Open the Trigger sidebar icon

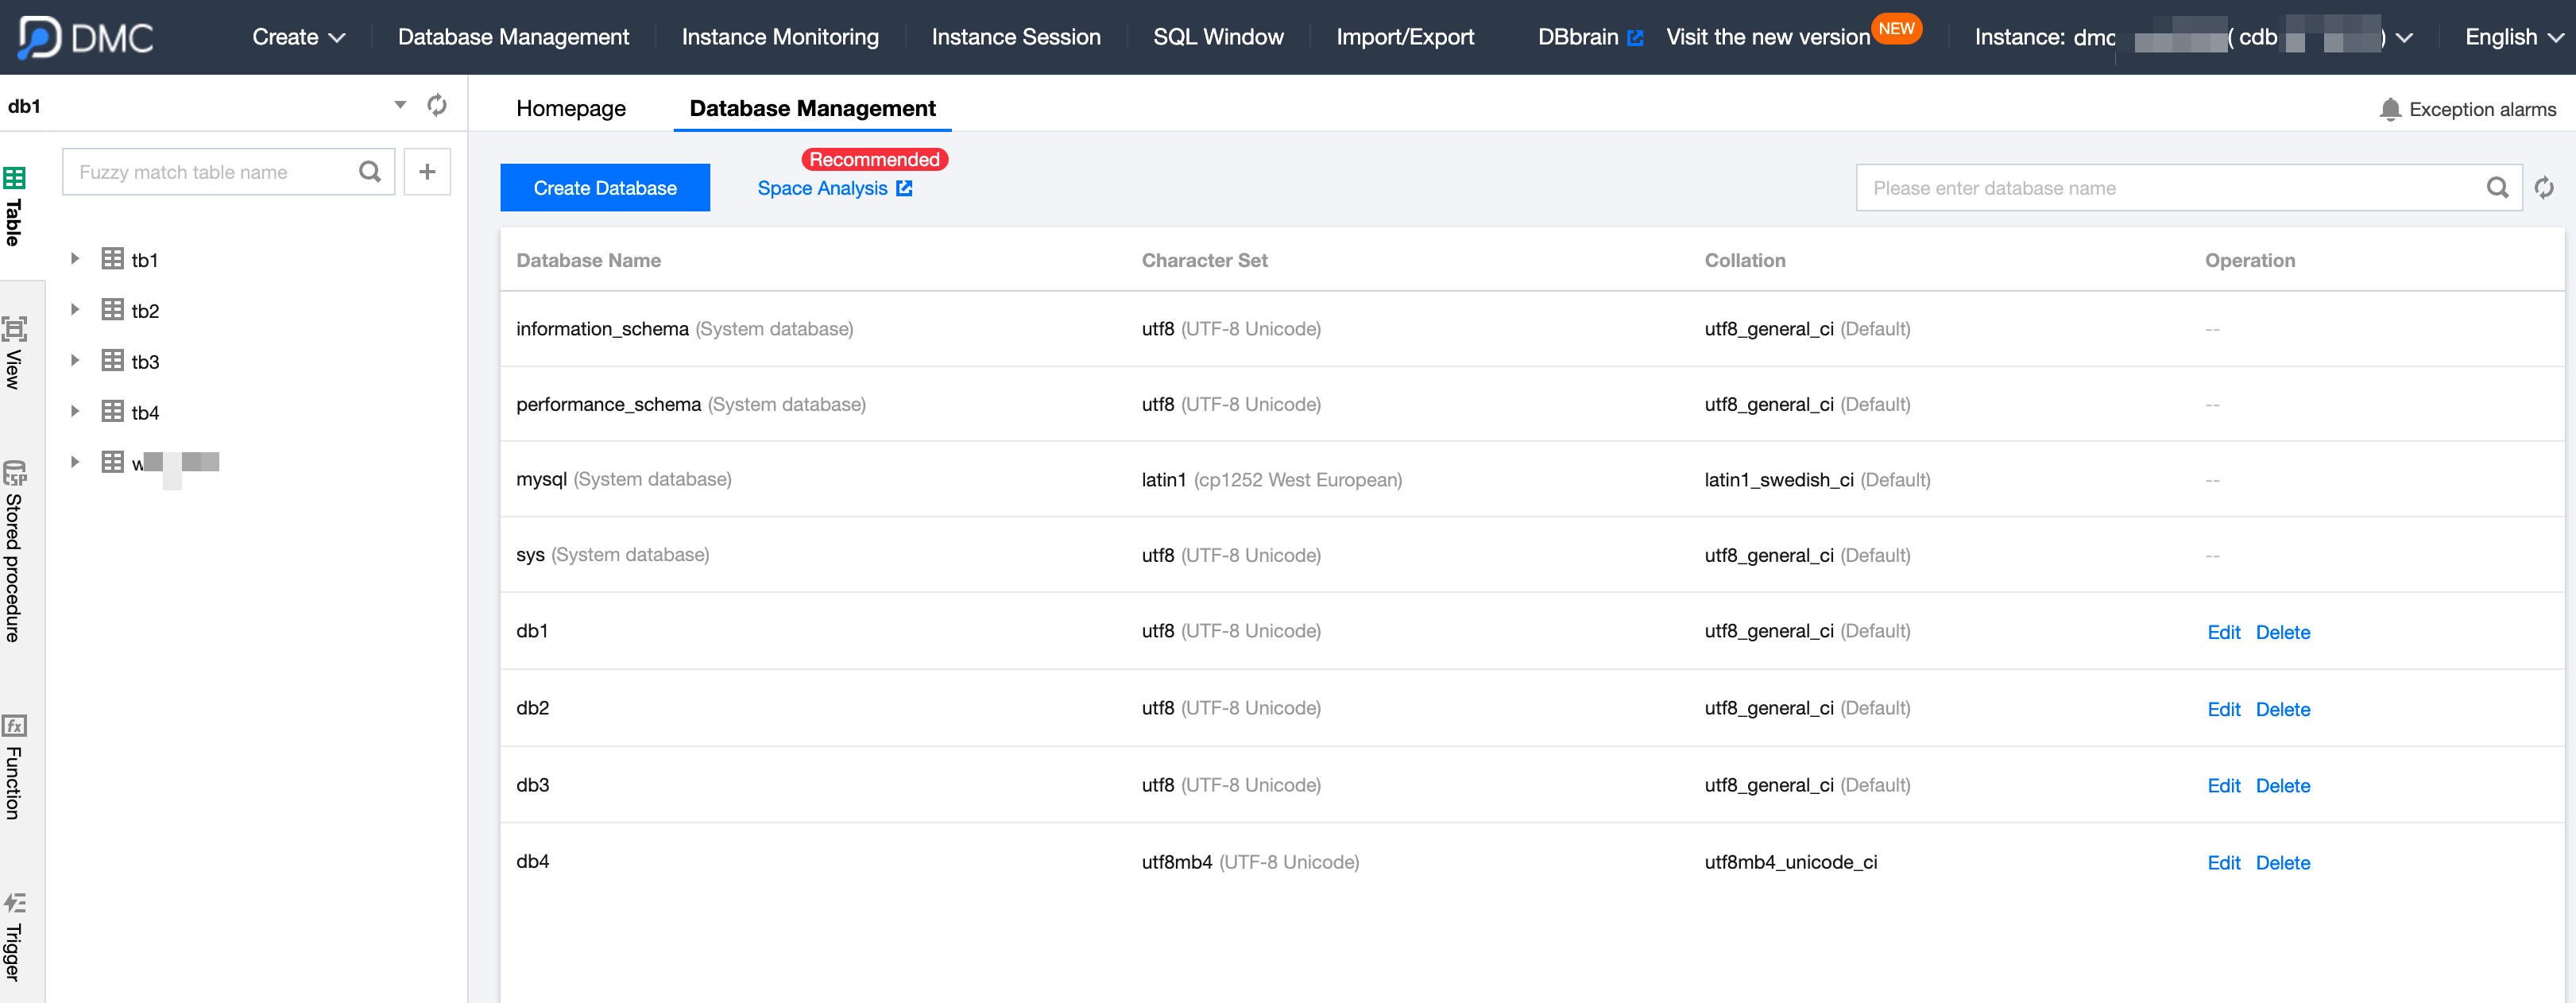tap(14, 904)
